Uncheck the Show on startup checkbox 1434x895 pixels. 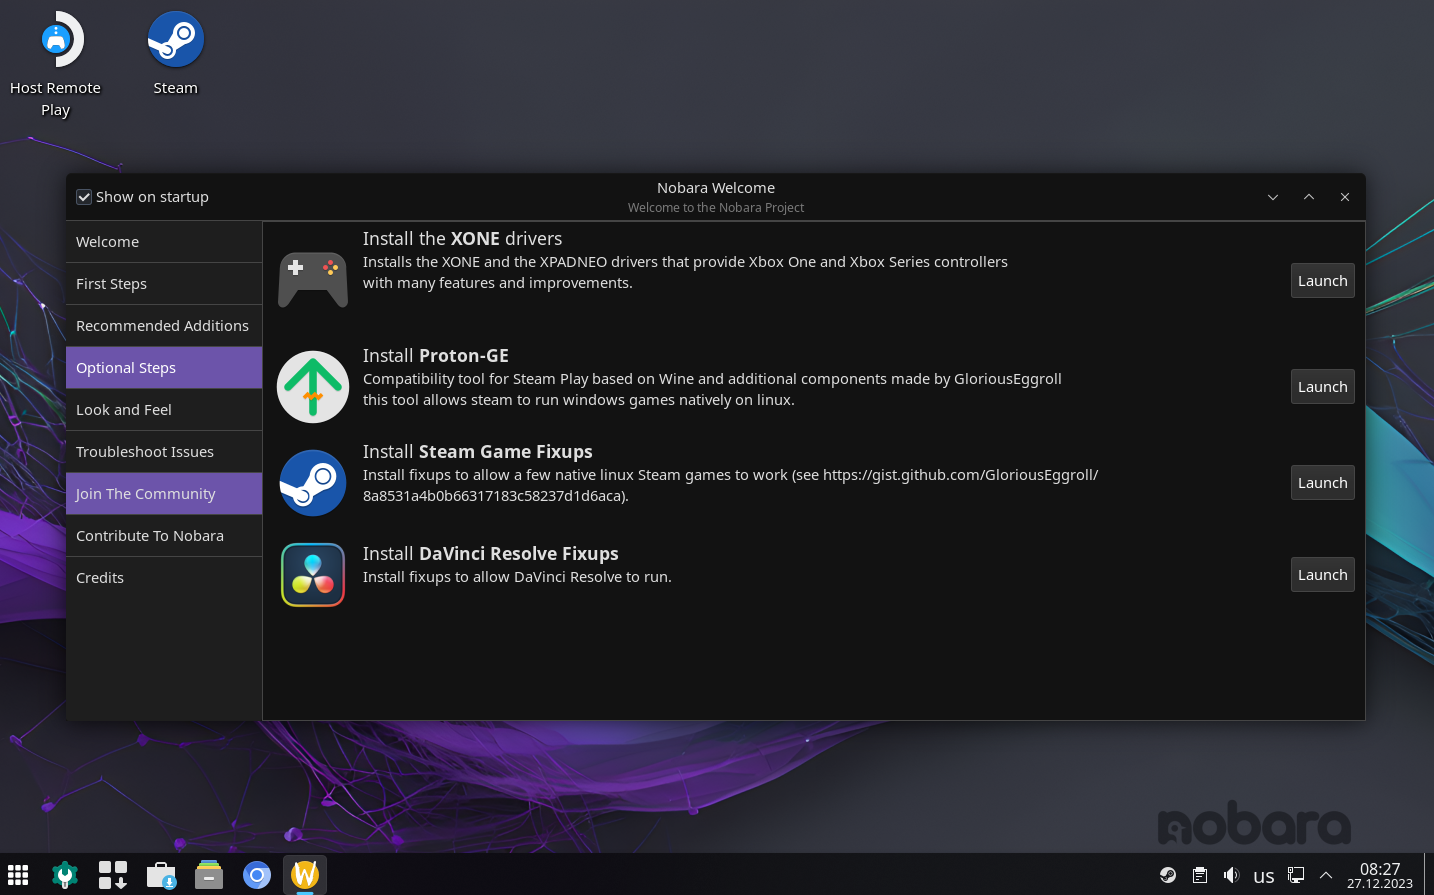84,197
